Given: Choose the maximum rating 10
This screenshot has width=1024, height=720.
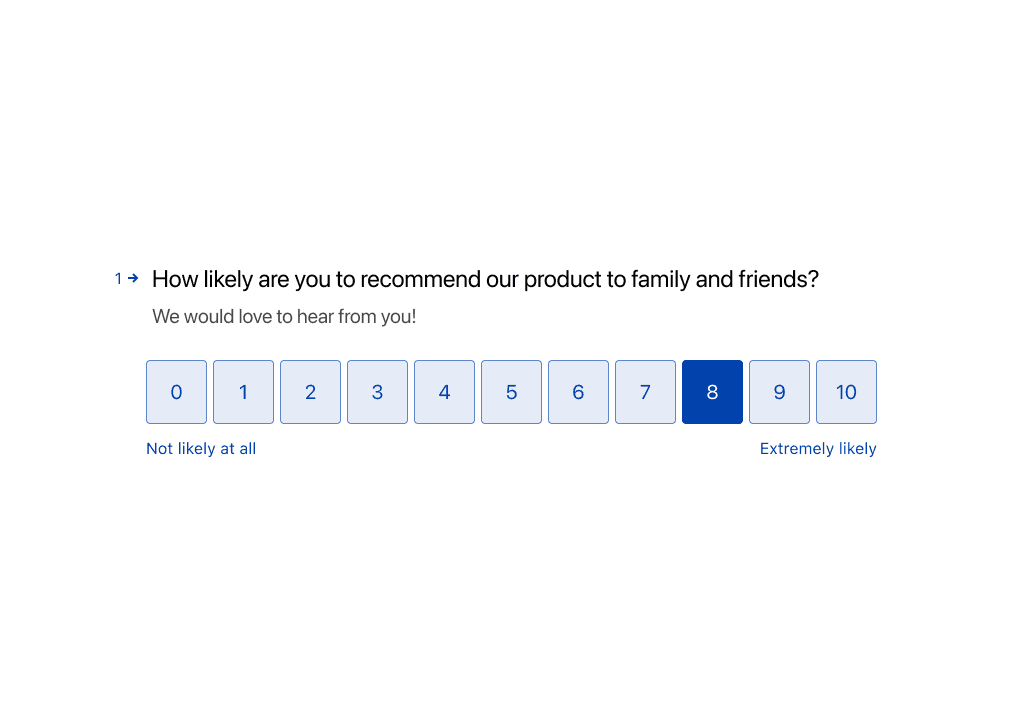Looking at the screenshot, I should 846,392.
